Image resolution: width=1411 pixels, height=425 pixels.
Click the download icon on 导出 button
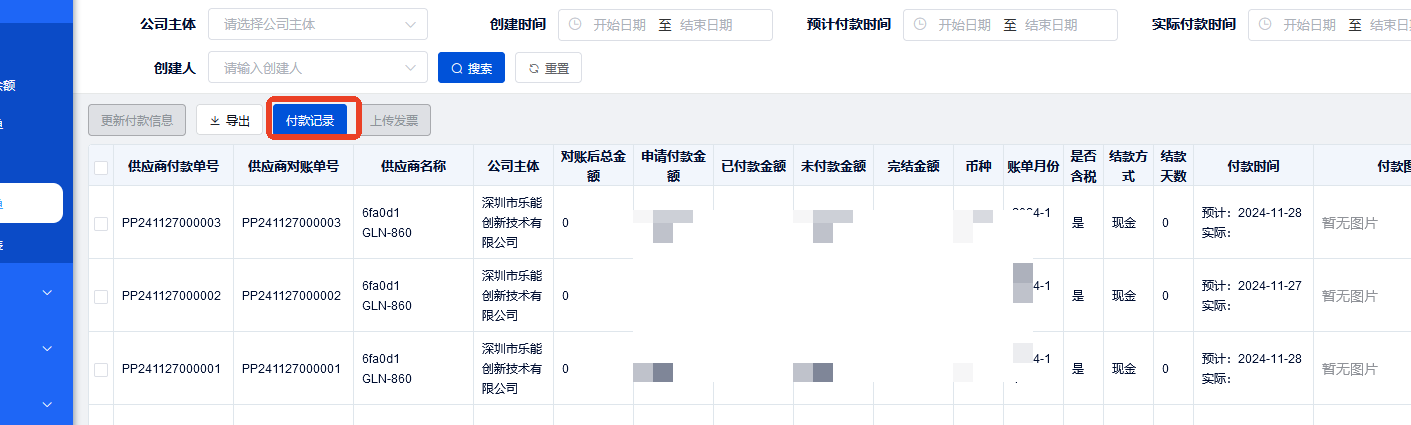[x=214, y=121]
